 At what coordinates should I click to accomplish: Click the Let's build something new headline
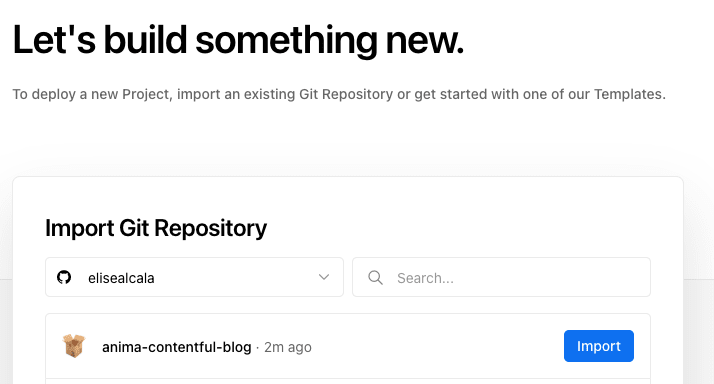coord(238,41)
